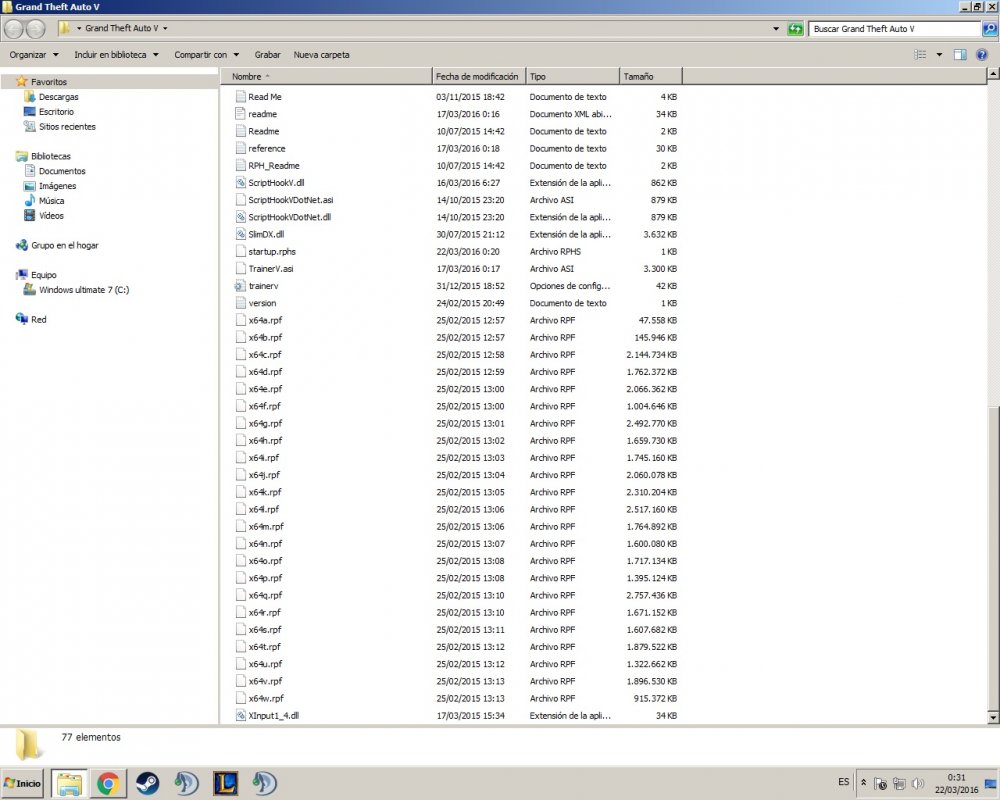The width and height of the screenshot is (1000, 800).
Task: Sort by the Tipo column header
Action: (572, 77)
